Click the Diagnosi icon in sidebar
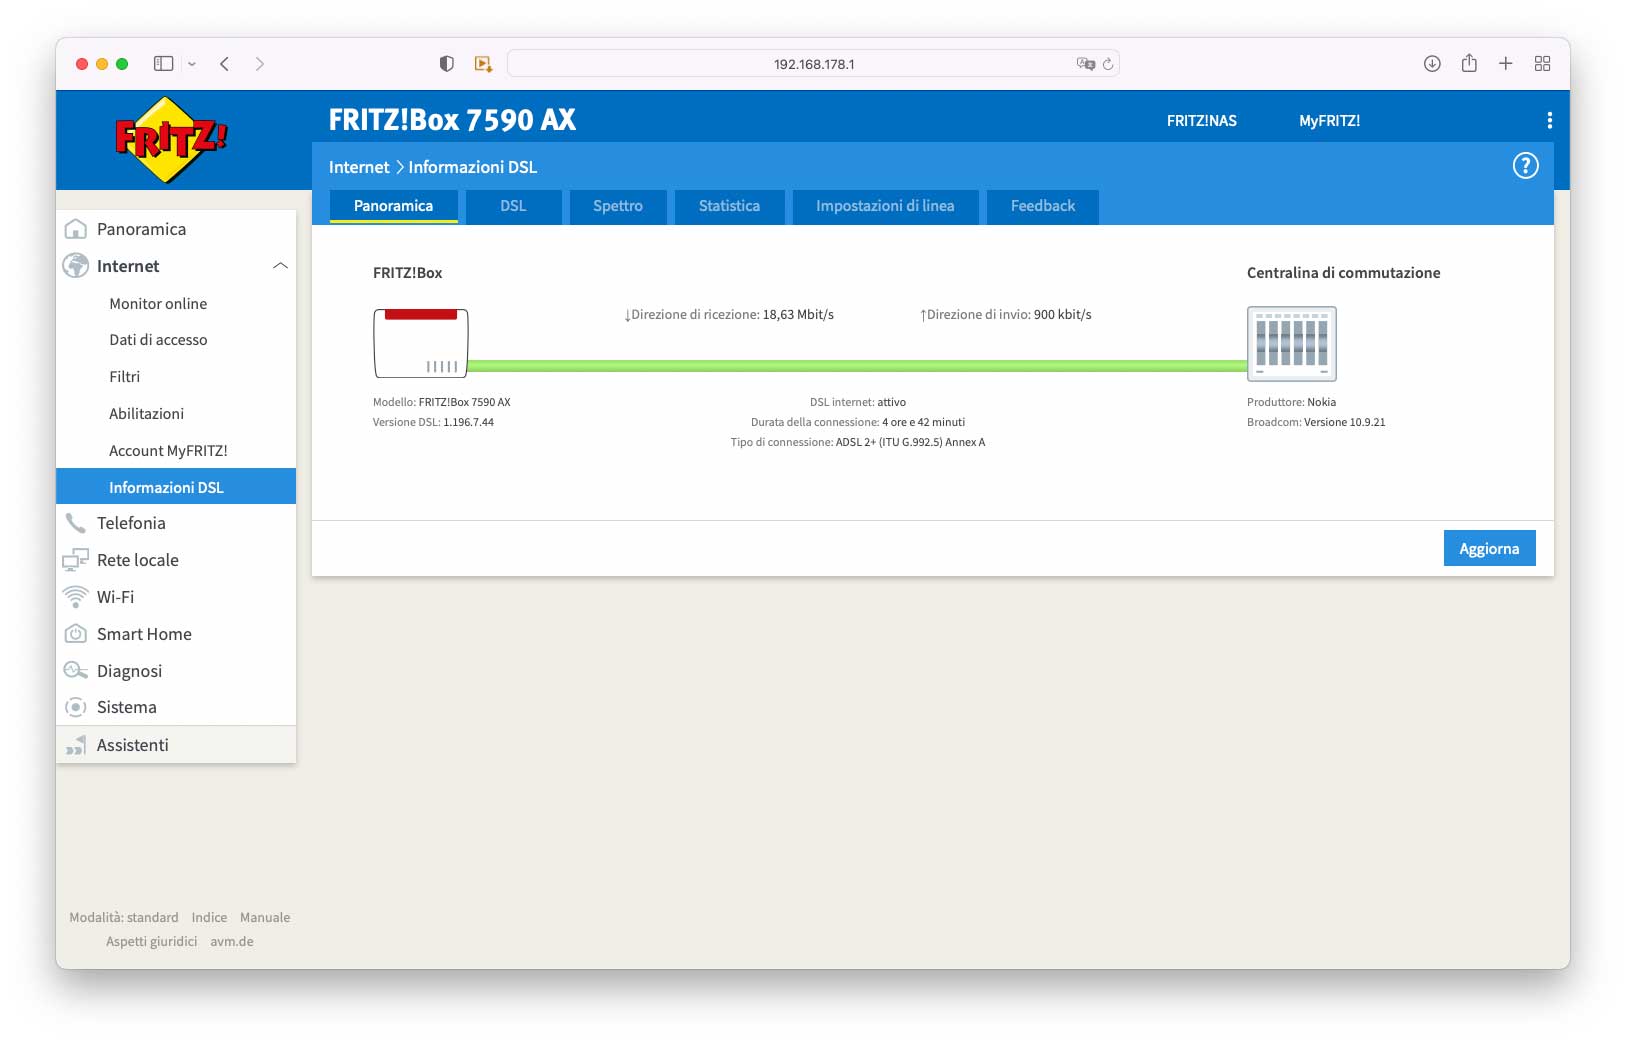 [x=75, y=671]
